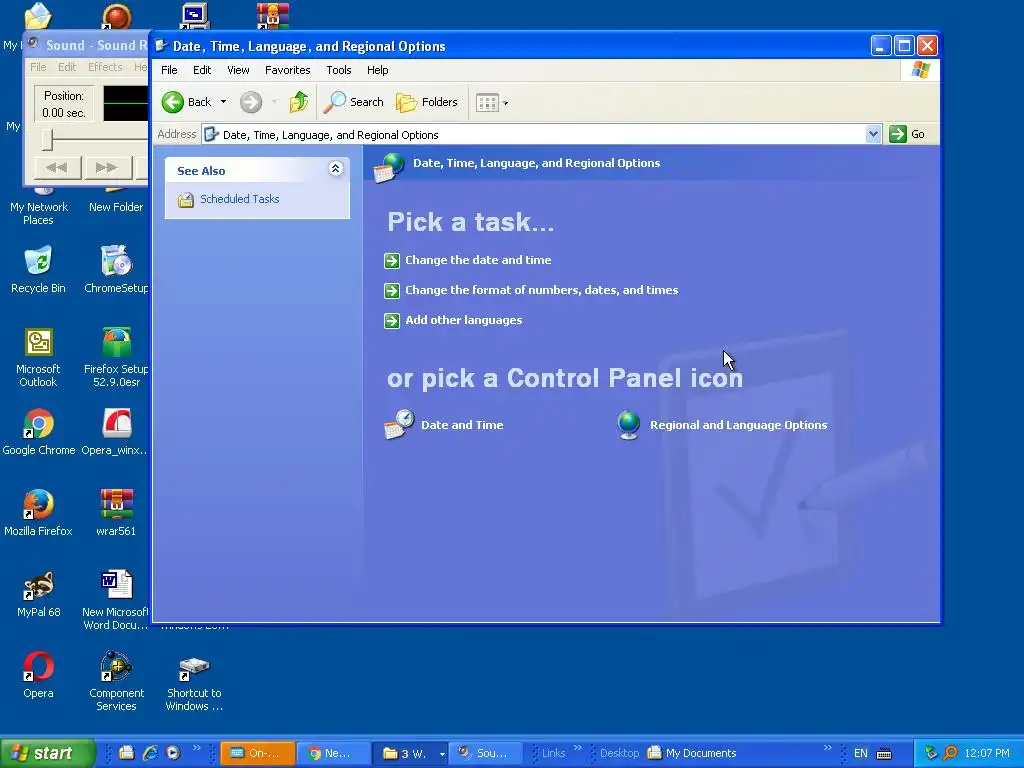Click the Start button
1024x768 pixels.
tap(47, 753)
